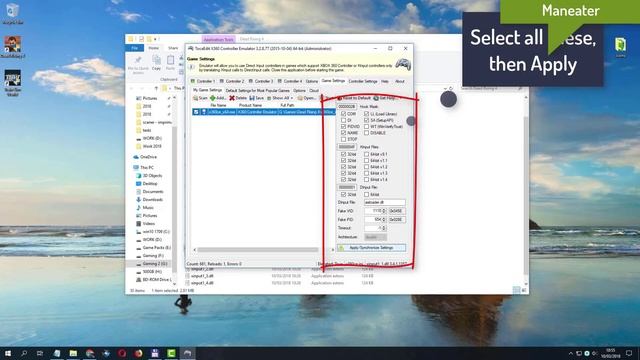Viewport: 640px width, 360px height.
Task: Click the Apply/Synchronize Settings button
Action: coord(371,248)
